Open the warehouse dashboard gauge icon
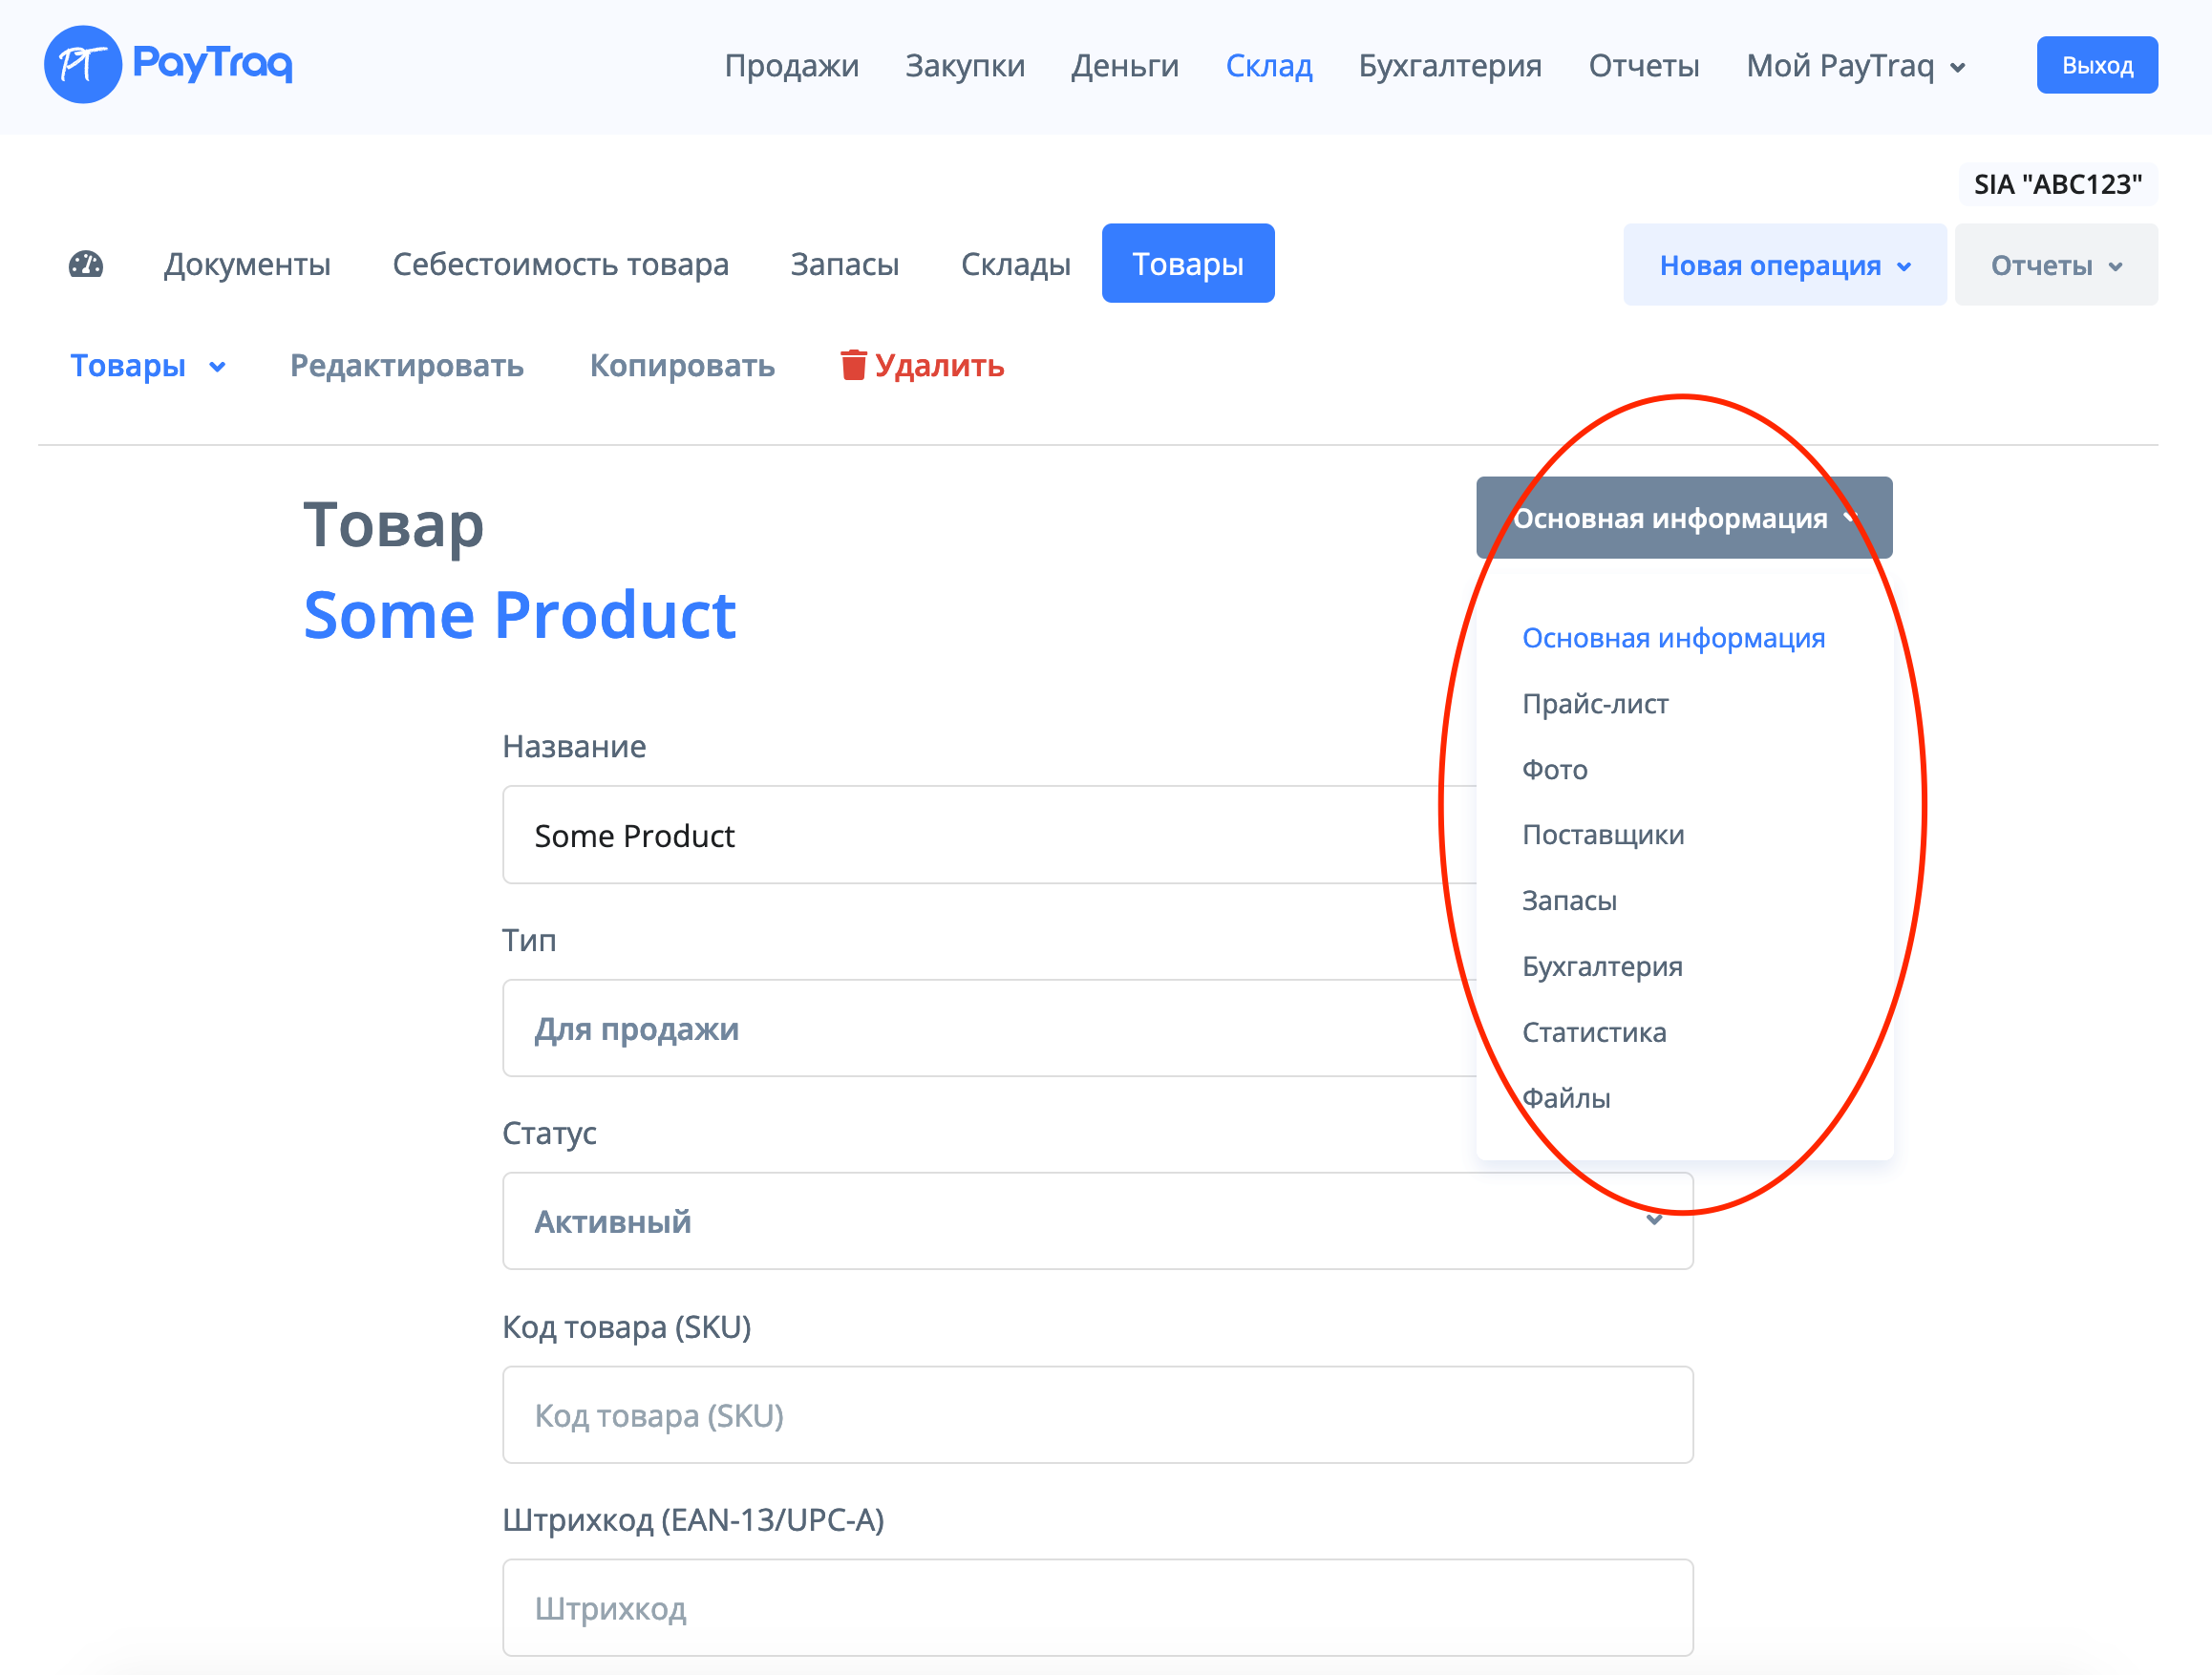This screenshot has height=1675, width=2212. 86,264
